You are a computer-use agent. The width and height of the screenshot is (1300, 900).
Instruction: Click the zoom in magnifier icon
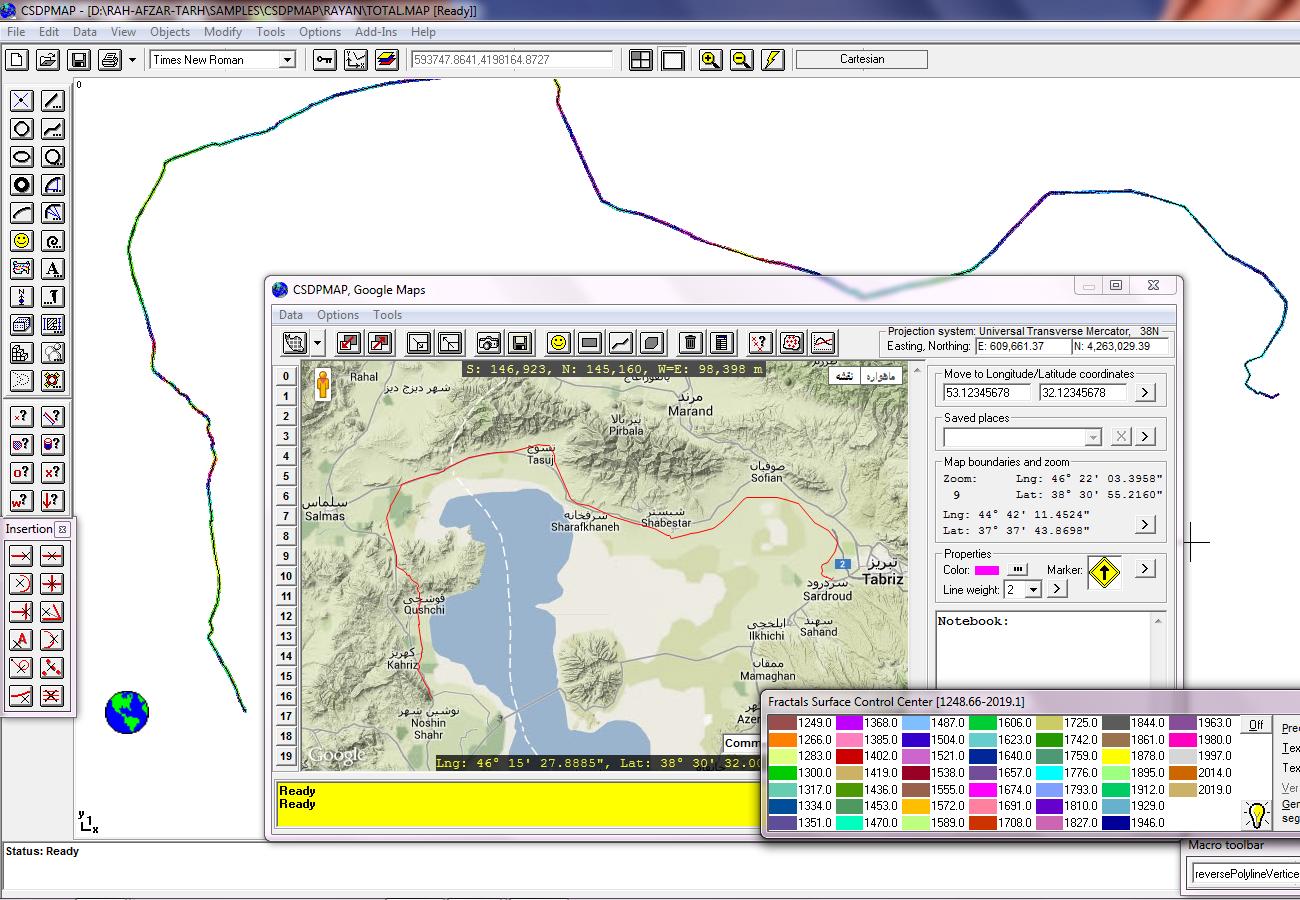click(x=710, y=60)
